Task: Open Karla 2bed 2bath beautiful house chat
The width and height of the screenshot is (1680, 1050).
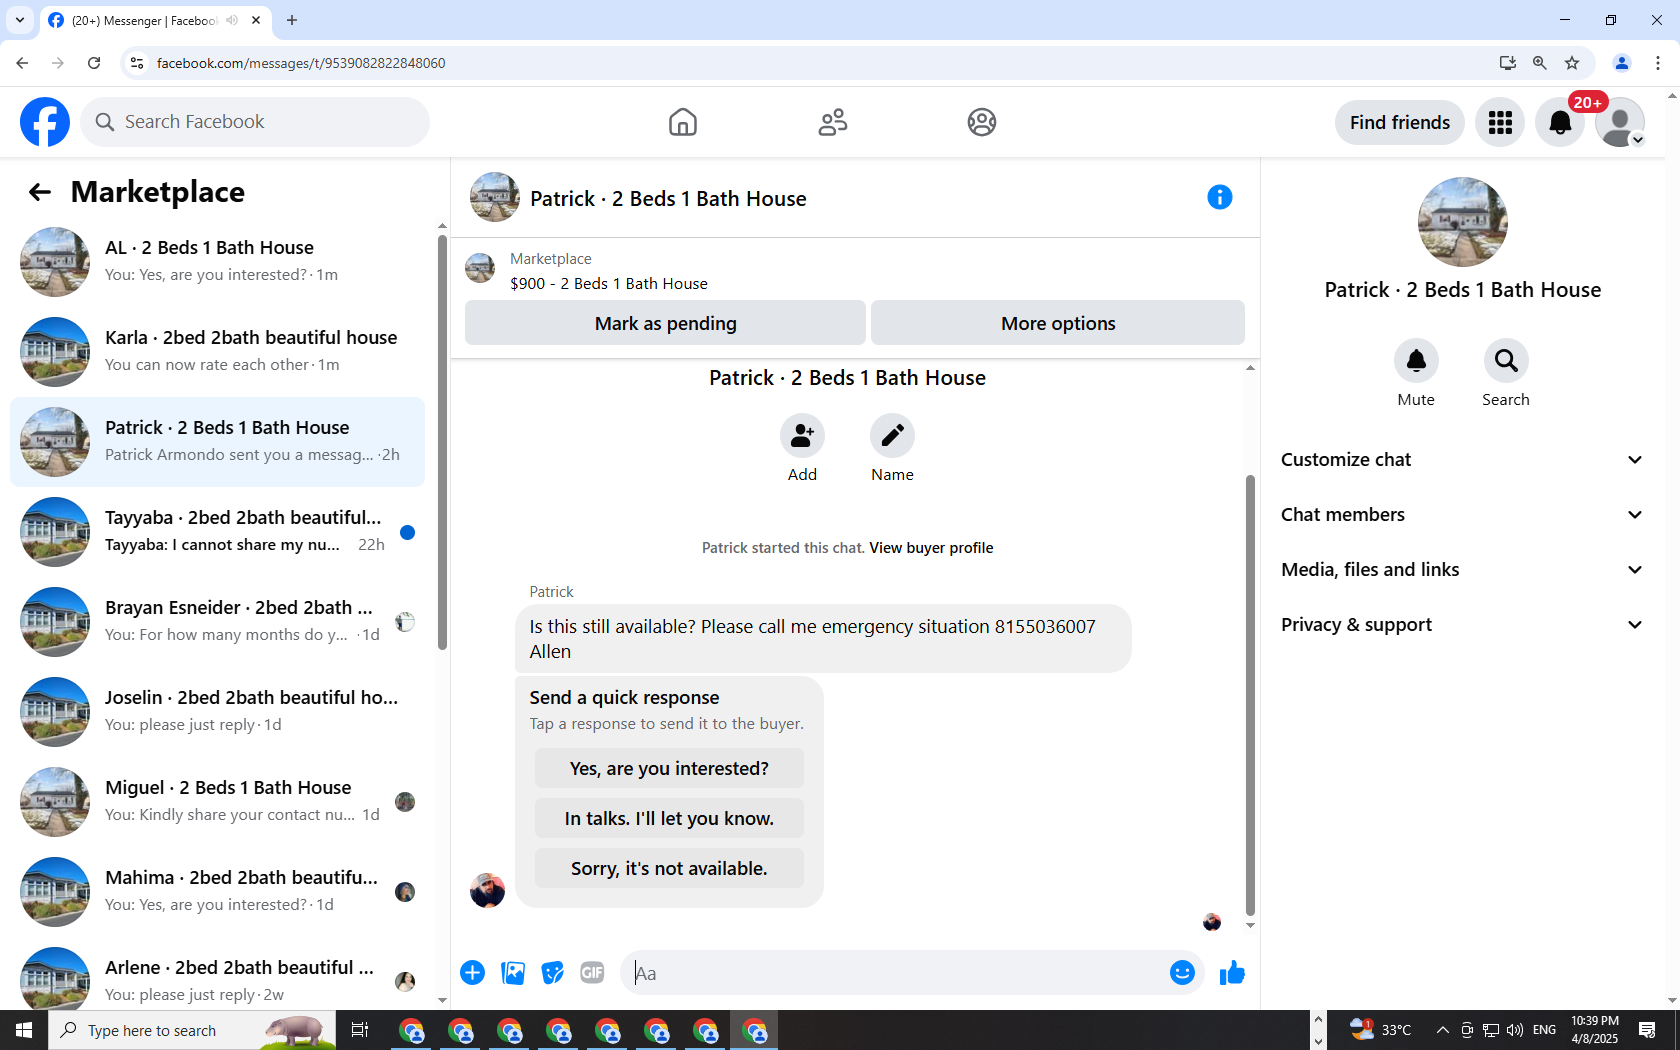Action: coord(218,352)
